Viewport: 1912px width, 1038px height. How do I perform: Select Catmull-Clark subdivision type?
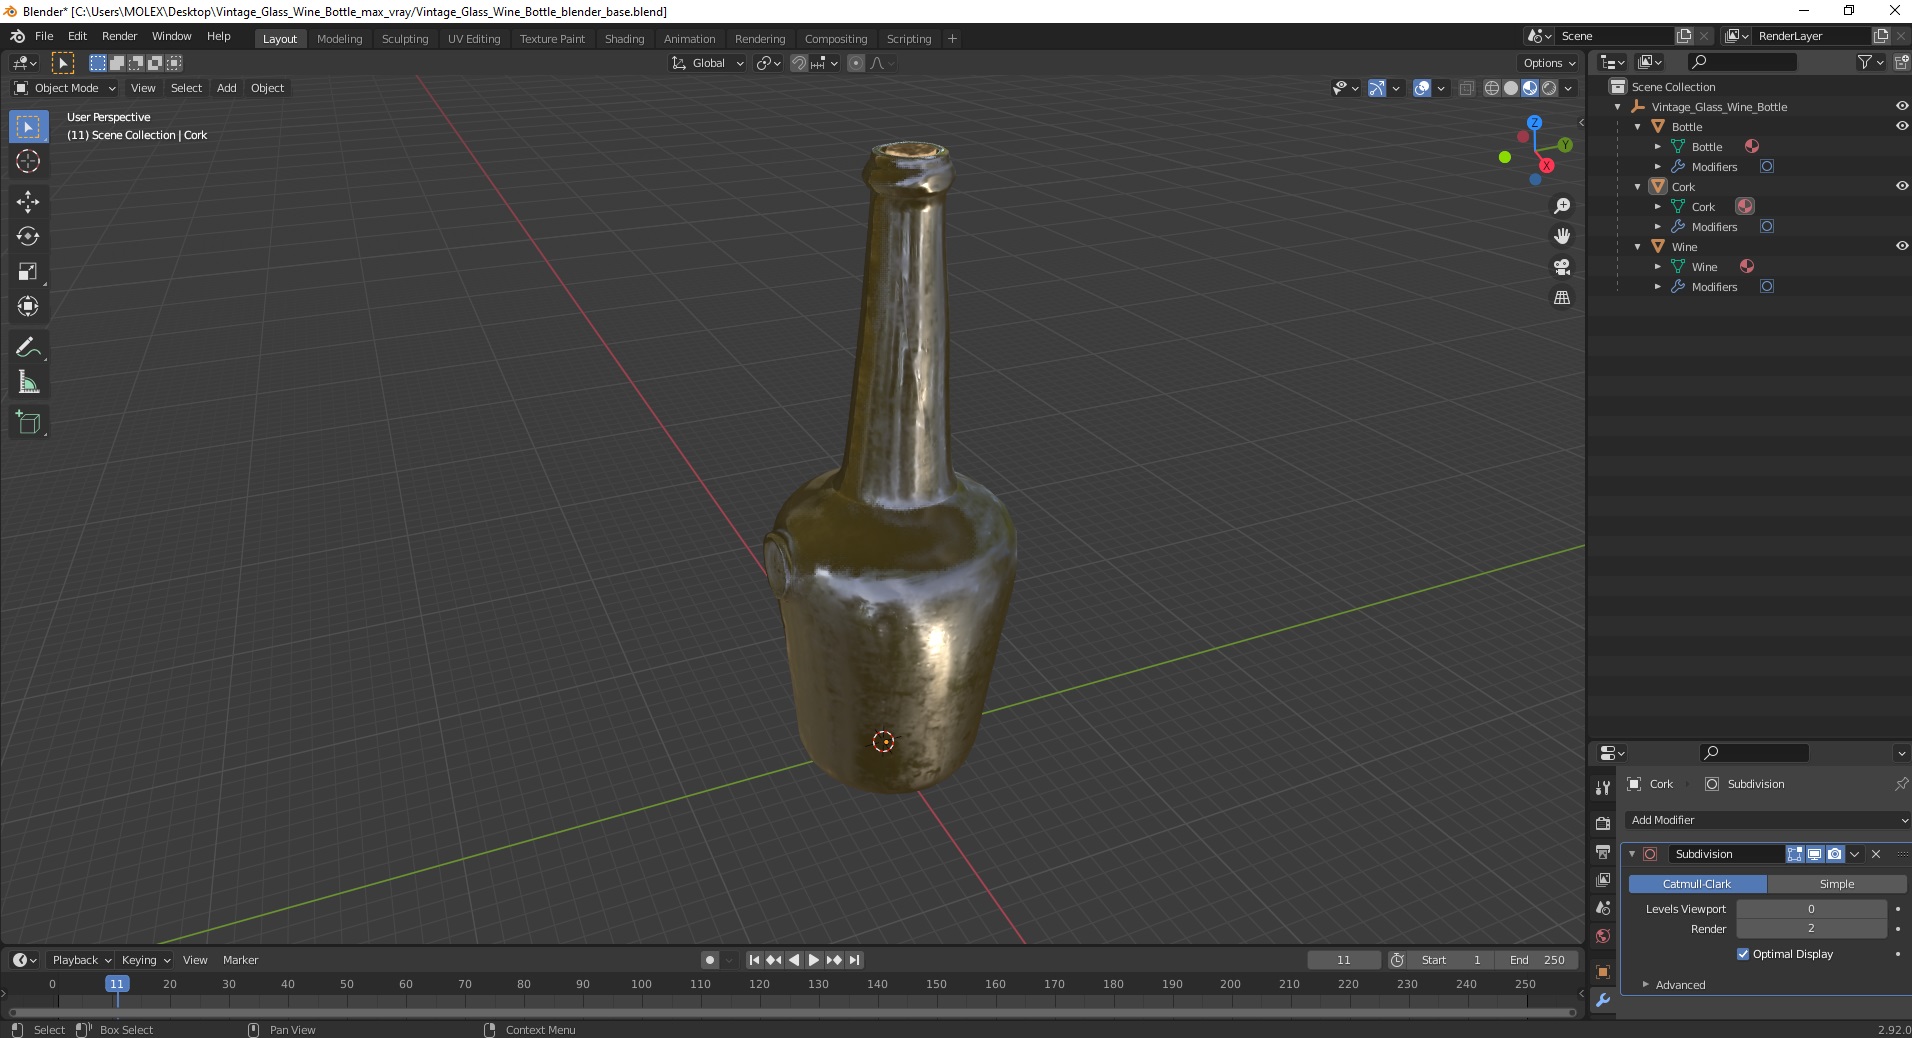pos(1697,884)
